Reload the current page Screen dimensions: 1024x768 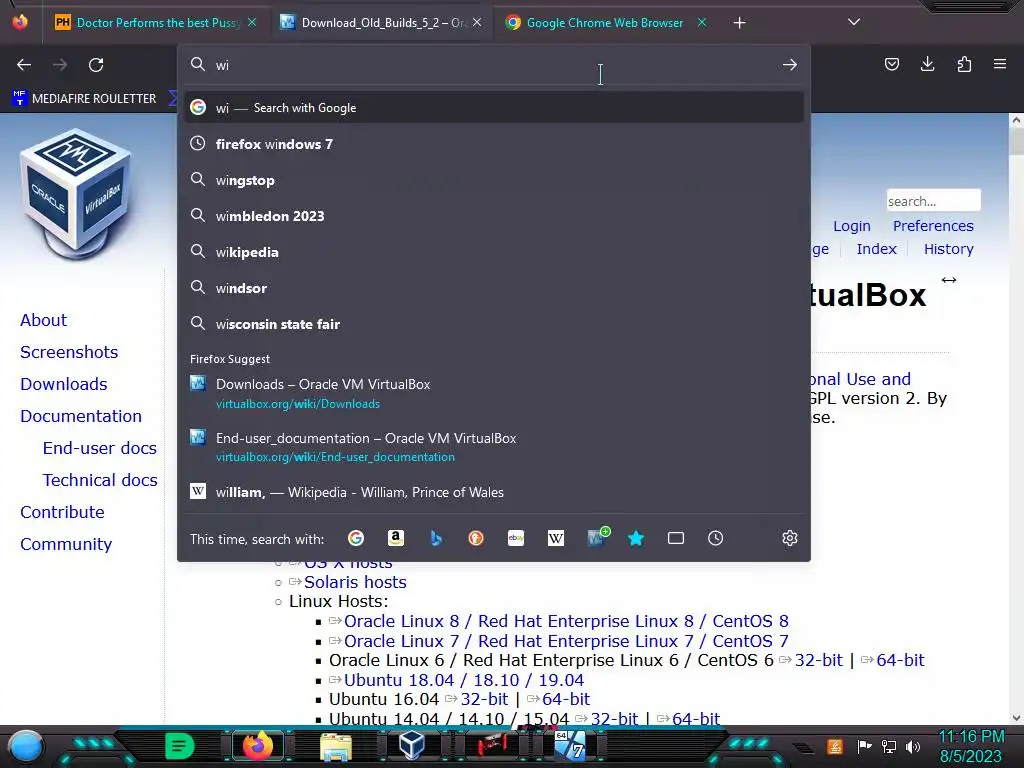pyautogui.click(x=96, y=65)
